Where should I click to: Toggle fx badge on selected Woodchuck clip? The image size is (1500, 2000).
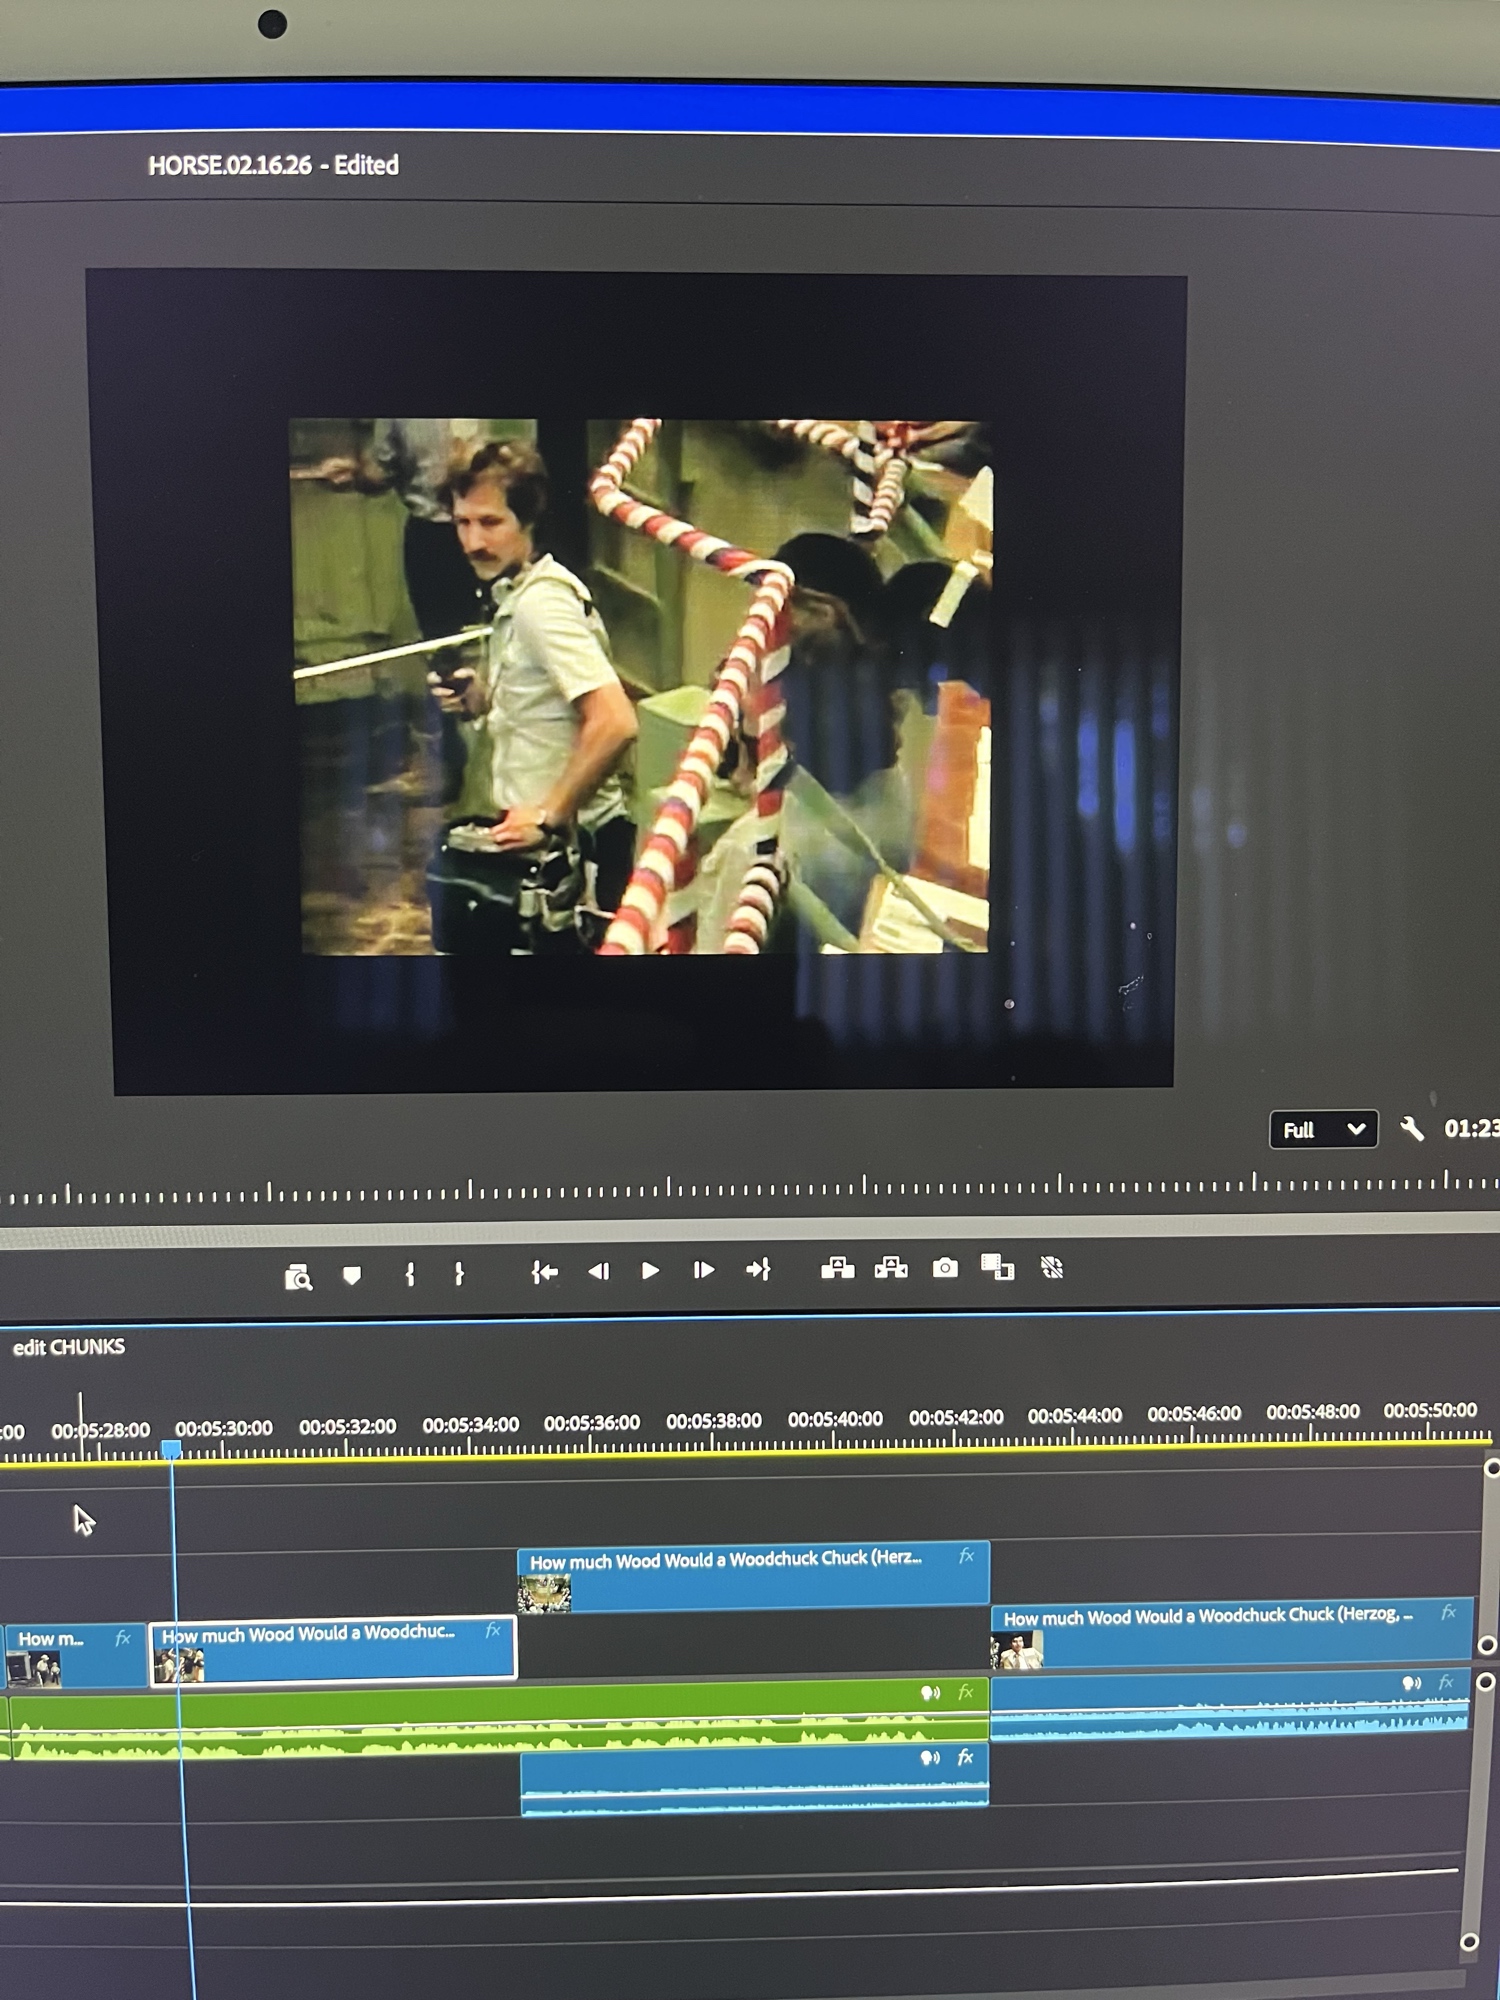point(493,1631)
